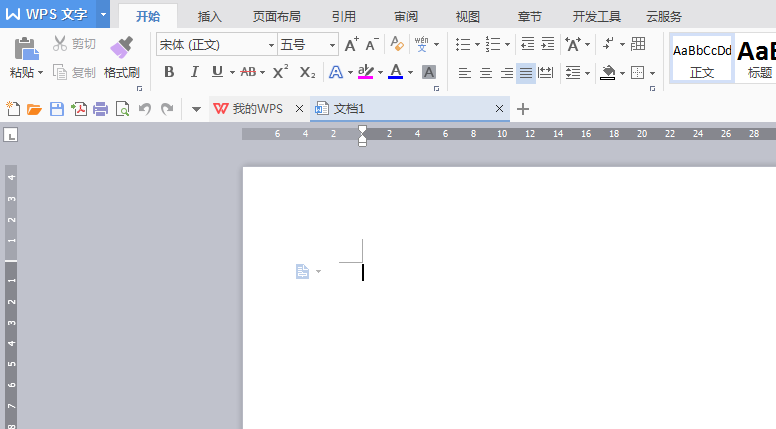Create new document from quick toolbar
Image resolution: width=776 pixels, height=429 pixels.
click(x=13, y=108)
